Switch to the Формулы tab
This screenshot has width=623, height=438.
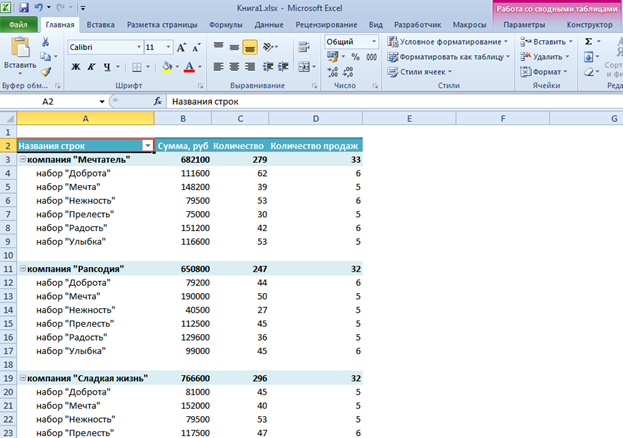(x=226, y=24)
